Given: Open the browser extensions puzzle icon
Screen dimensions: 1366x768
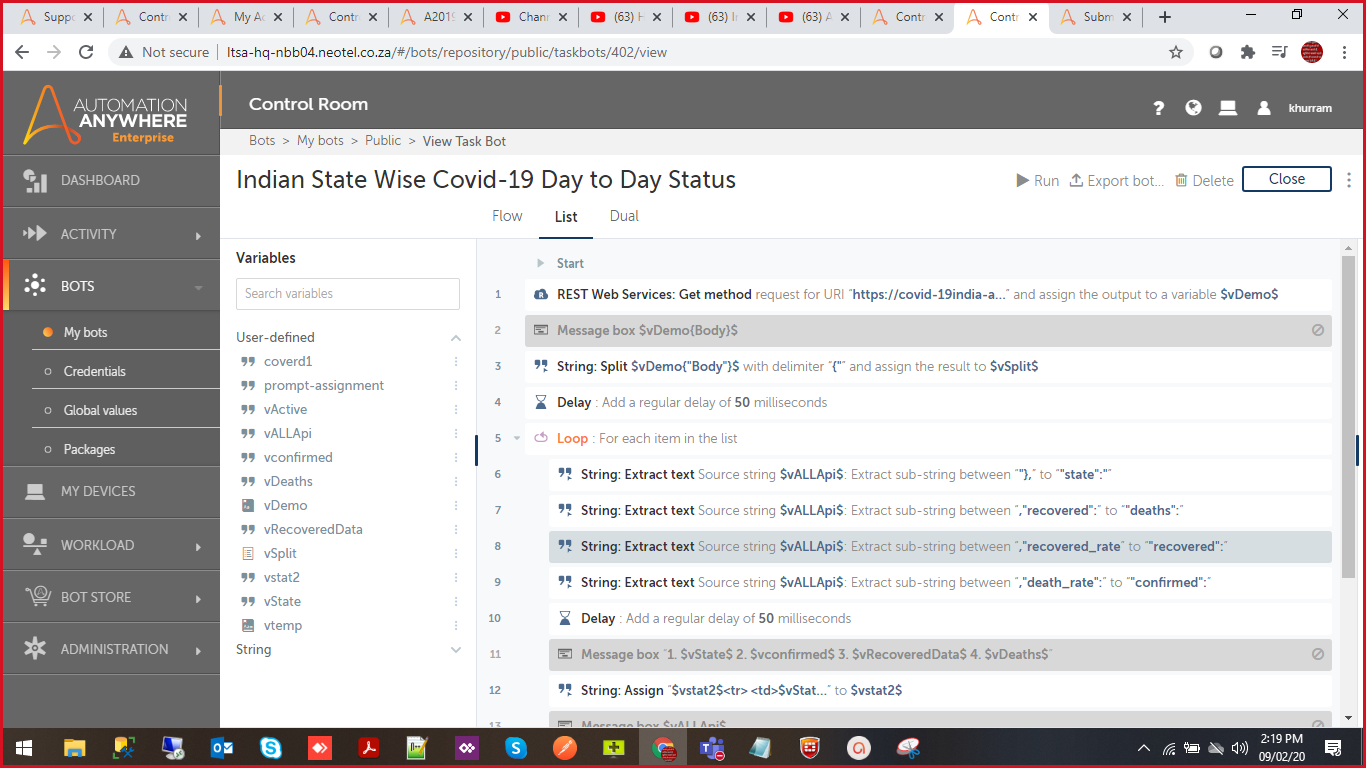Looking at the screenshot, I should click(x=1247, y=52).
